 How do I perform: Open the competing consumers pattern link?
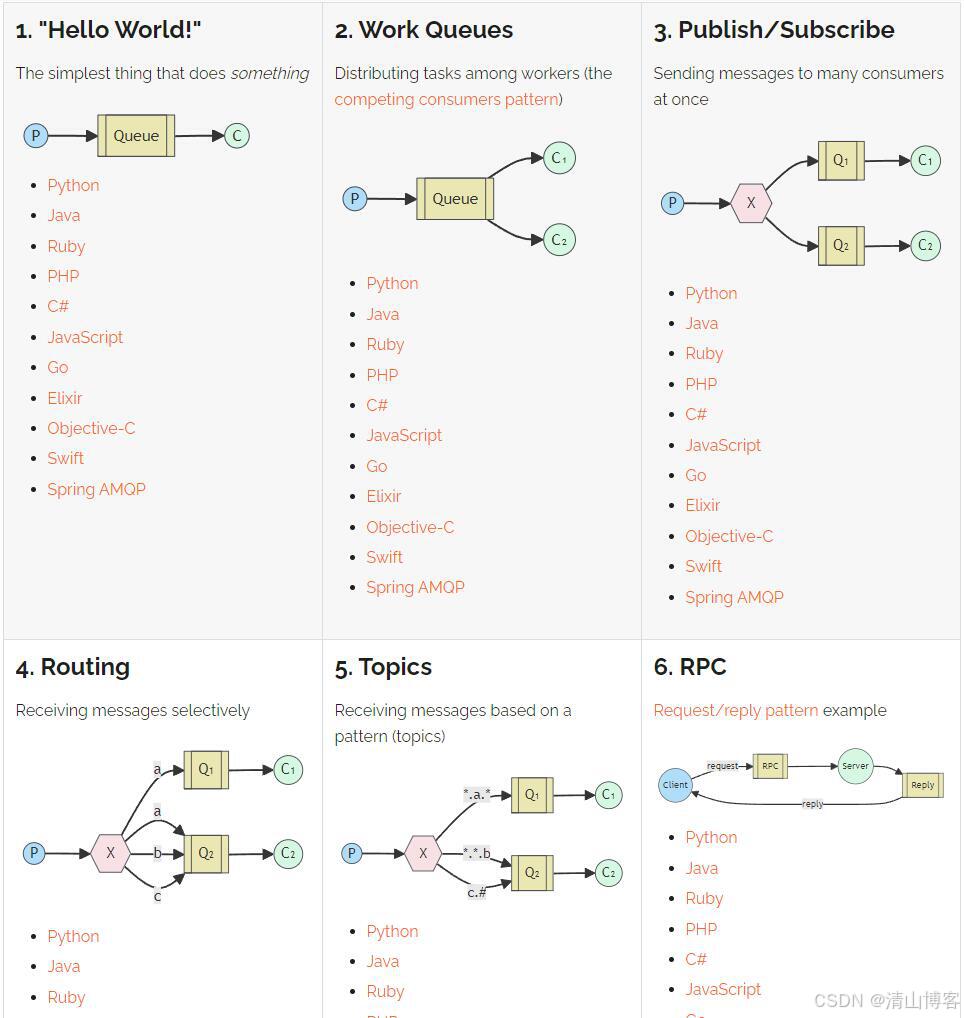(x=446, y=99)
